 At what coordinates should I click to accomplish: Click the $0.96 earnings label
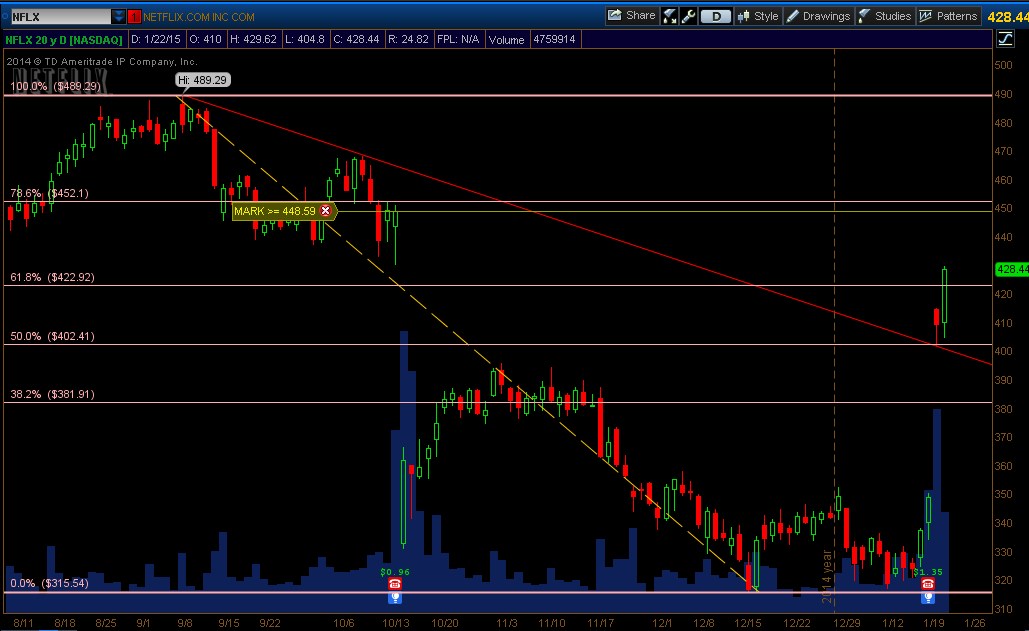point(395,572)
